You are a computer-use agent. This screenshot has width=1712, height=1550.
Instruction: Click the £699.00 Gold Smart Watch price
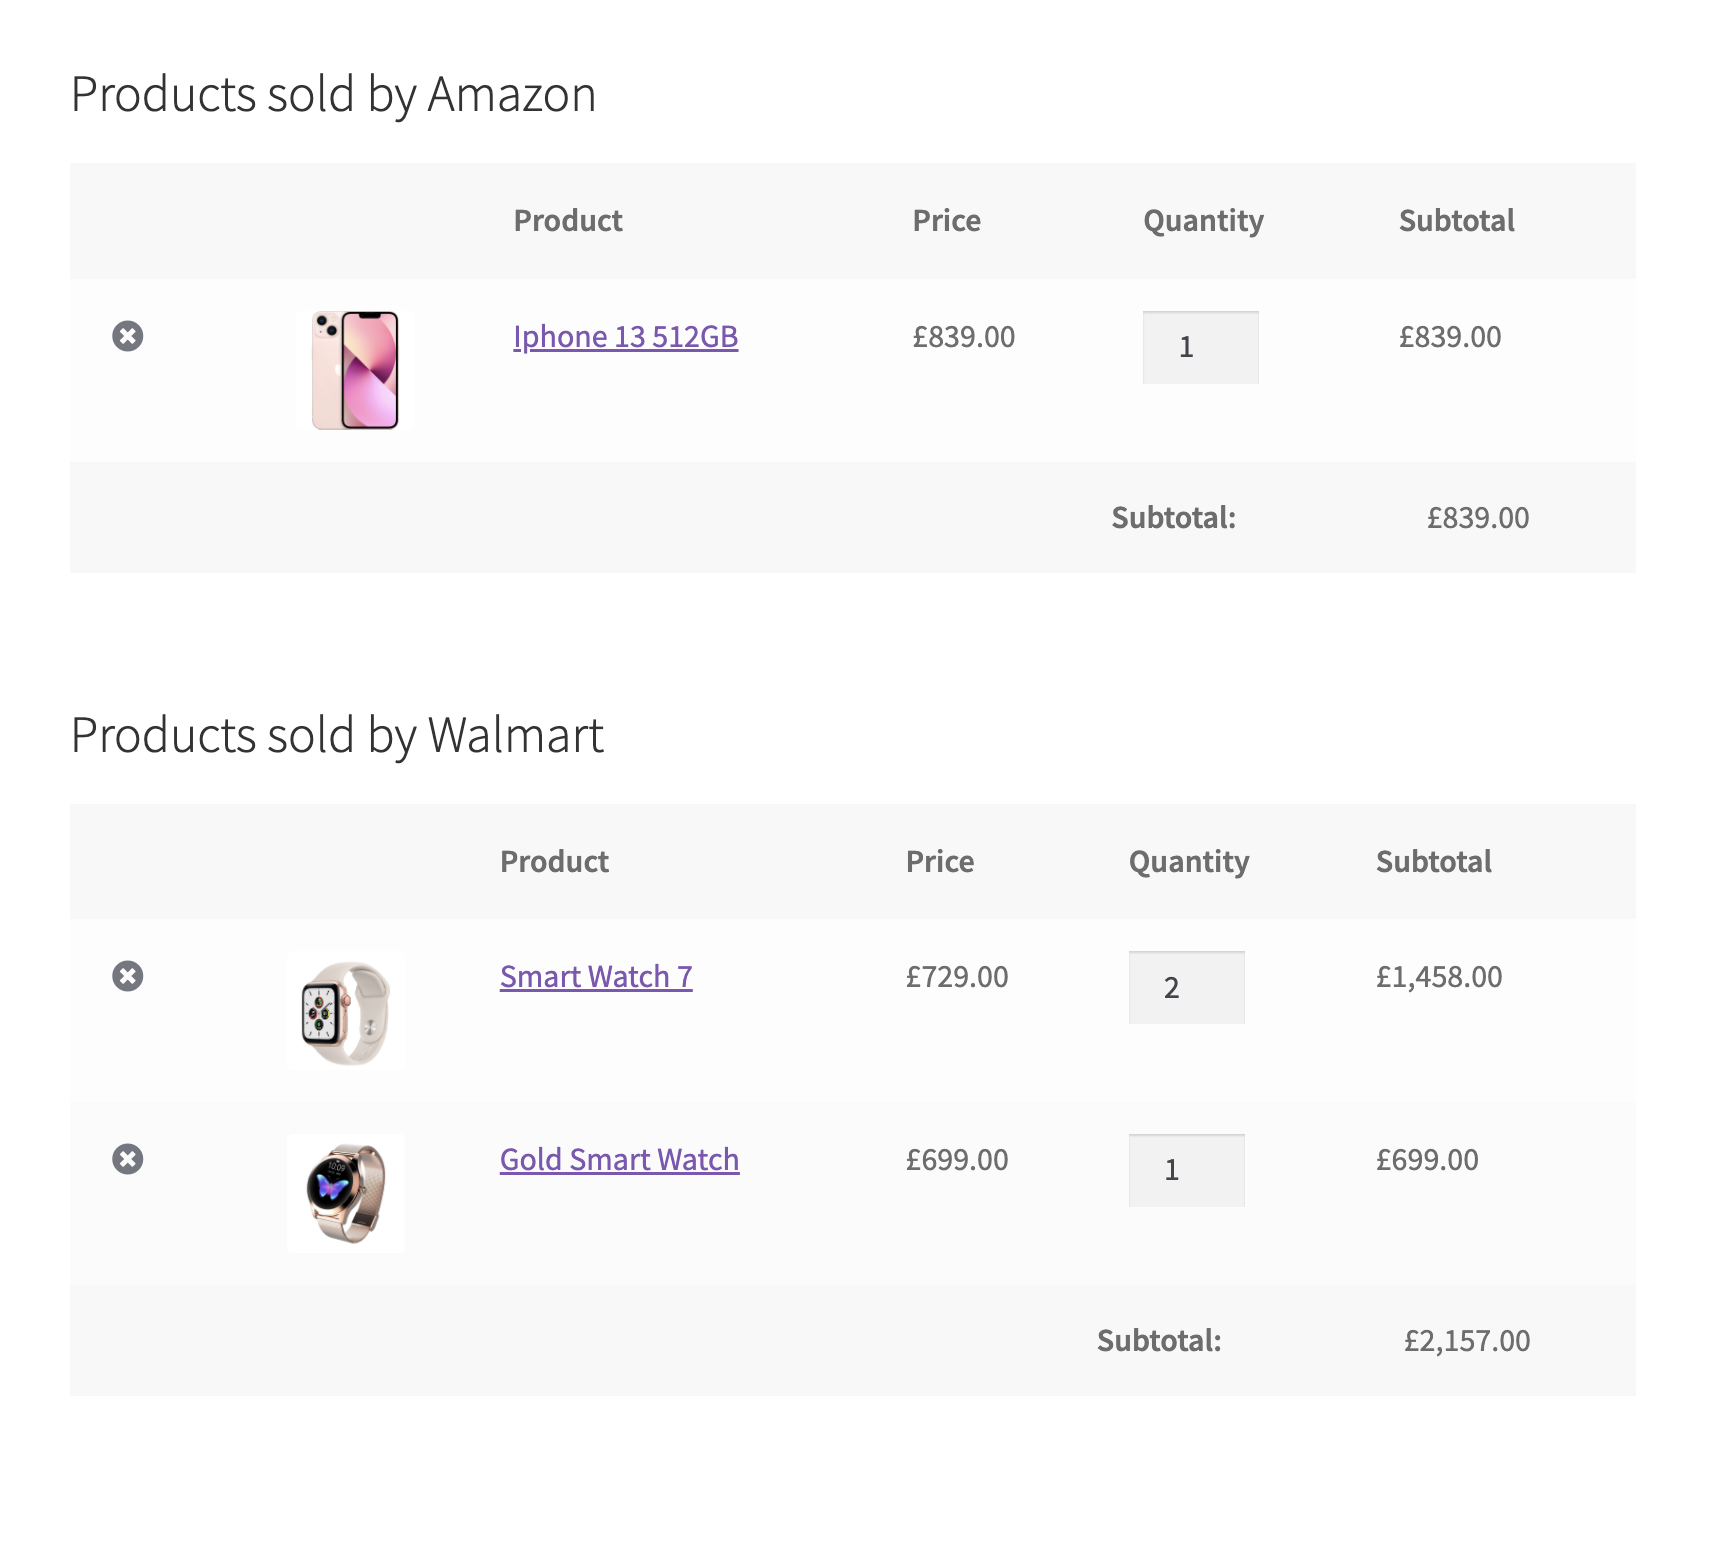click(956, 1160)
